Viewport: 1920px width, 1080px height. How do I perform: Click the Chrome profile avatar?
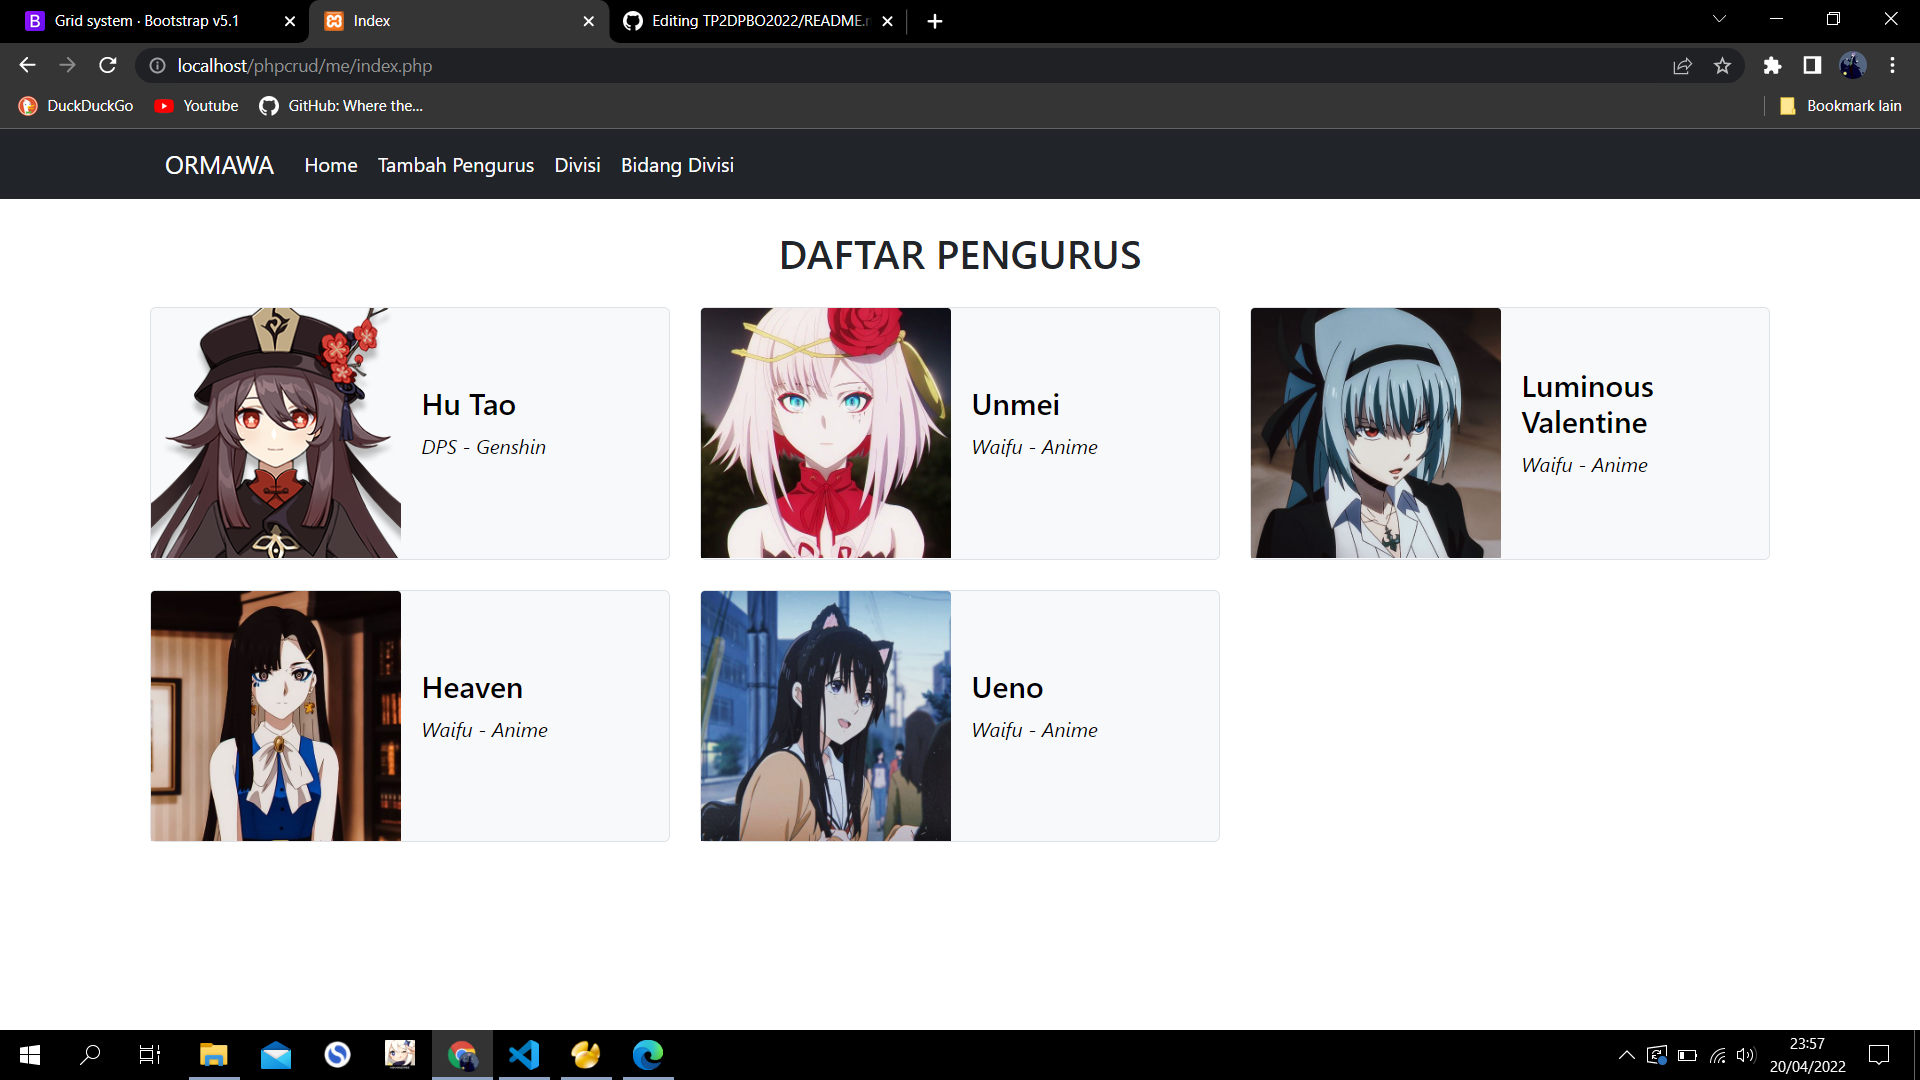[1853, 65]
